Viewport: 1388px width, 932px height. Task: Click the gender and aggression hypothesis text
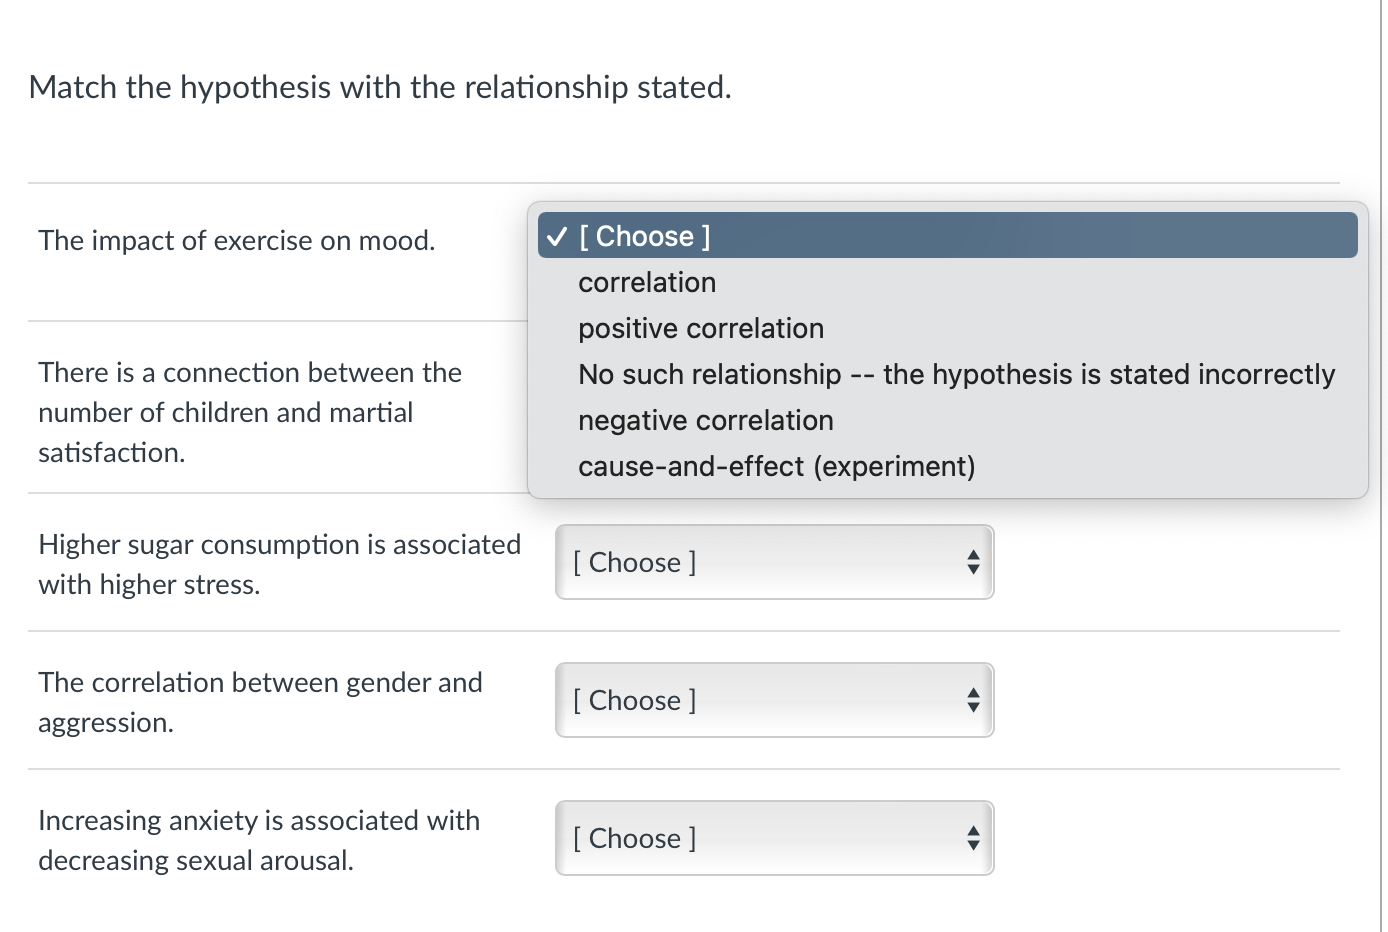(x=260, y=702)
